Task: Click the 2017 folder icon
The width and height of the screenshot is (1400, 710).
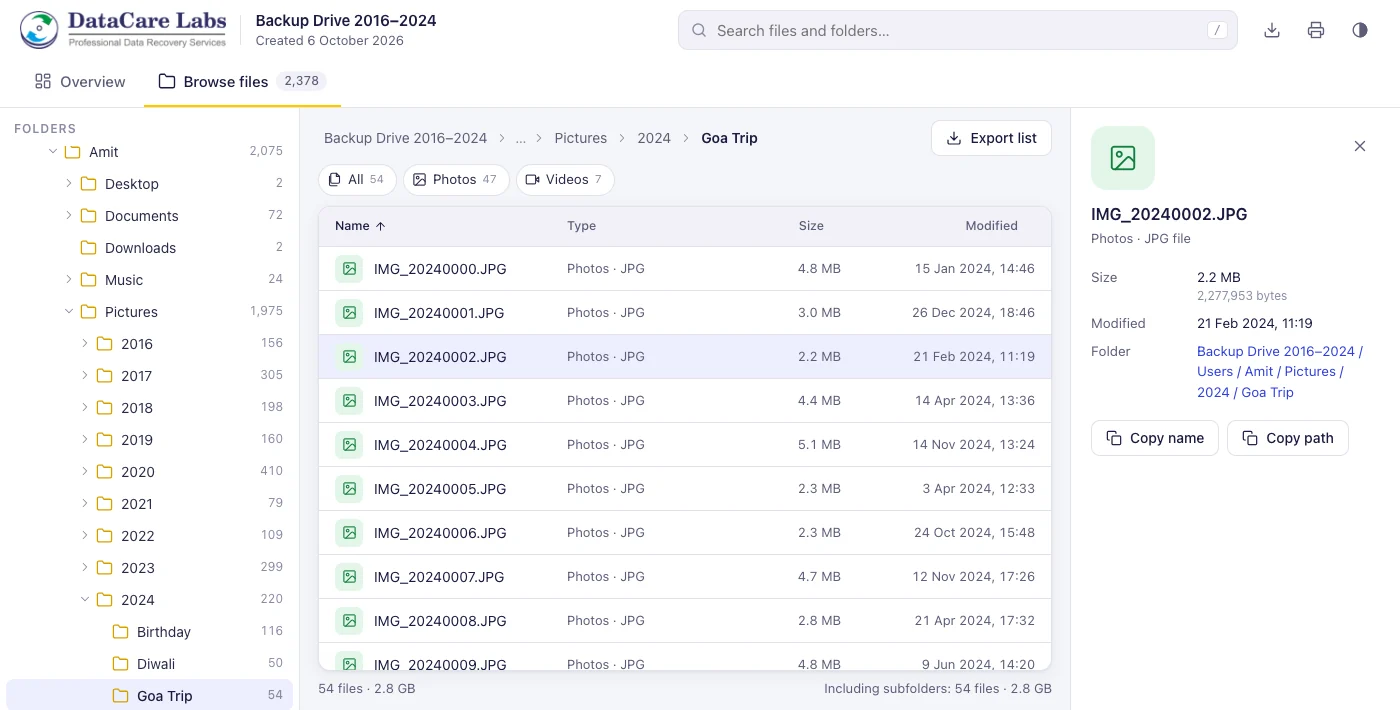Action: pos(104,376)
